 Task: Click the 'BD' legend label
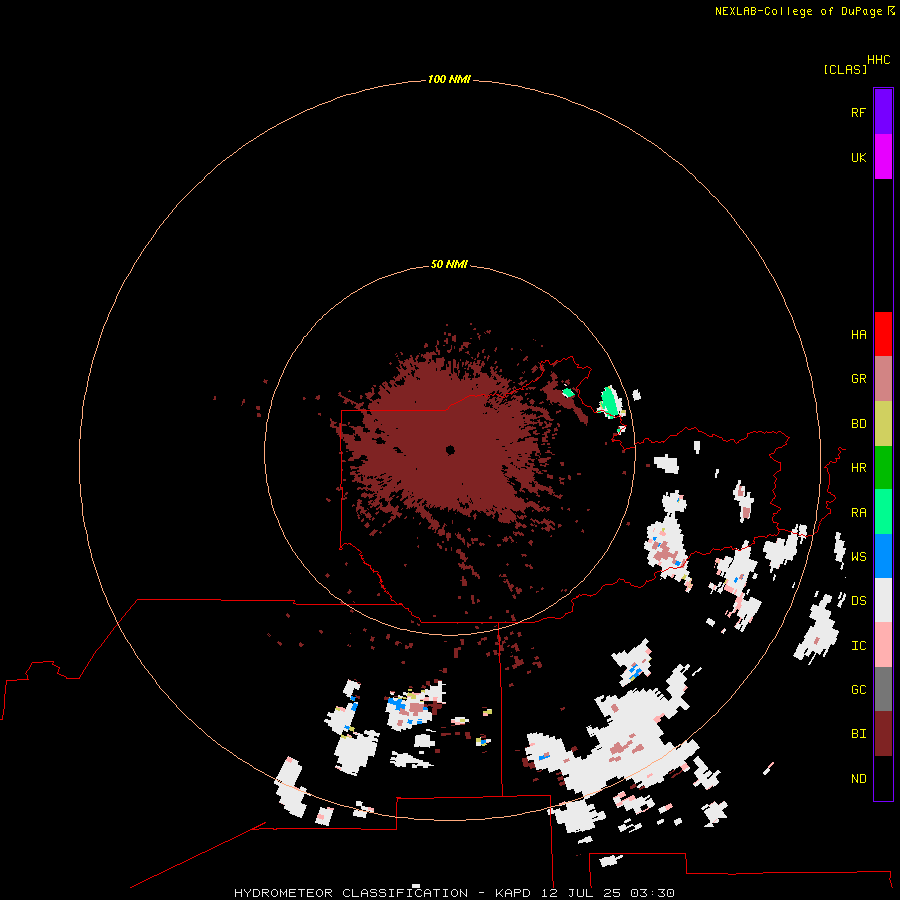858,424
